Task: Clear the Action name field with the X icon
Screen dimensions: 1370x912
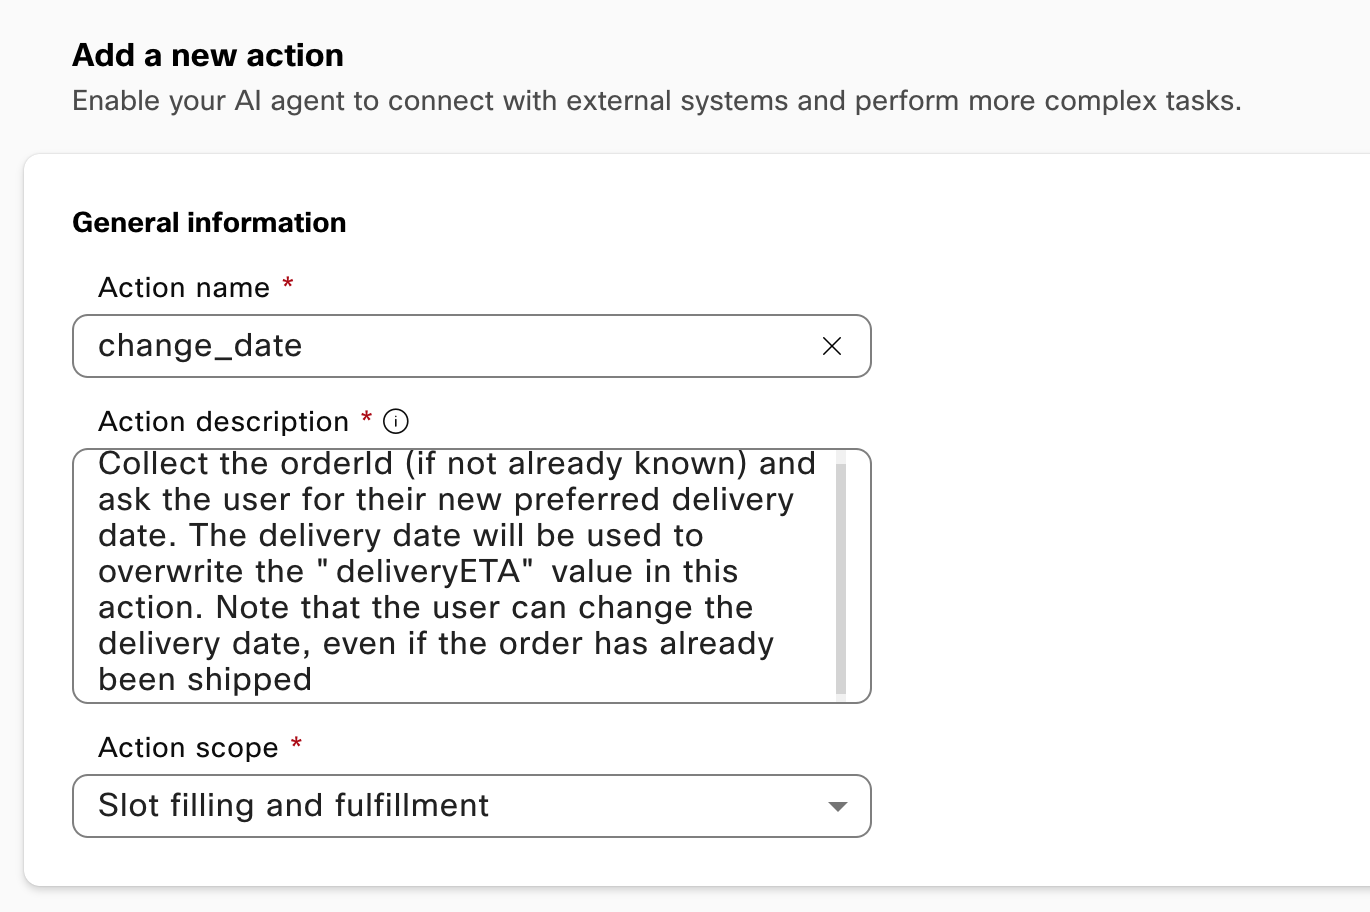Action: [831, 346]
